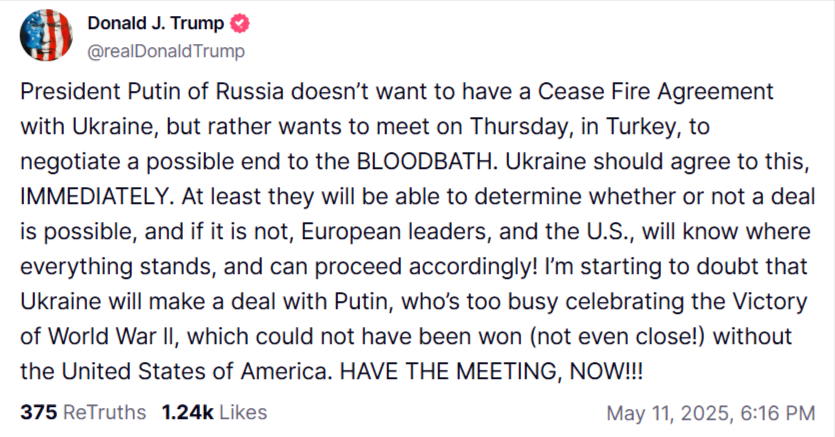Click the @realDonaldTrump handle
Screen dimensions: 835x437
pos(166,52)
